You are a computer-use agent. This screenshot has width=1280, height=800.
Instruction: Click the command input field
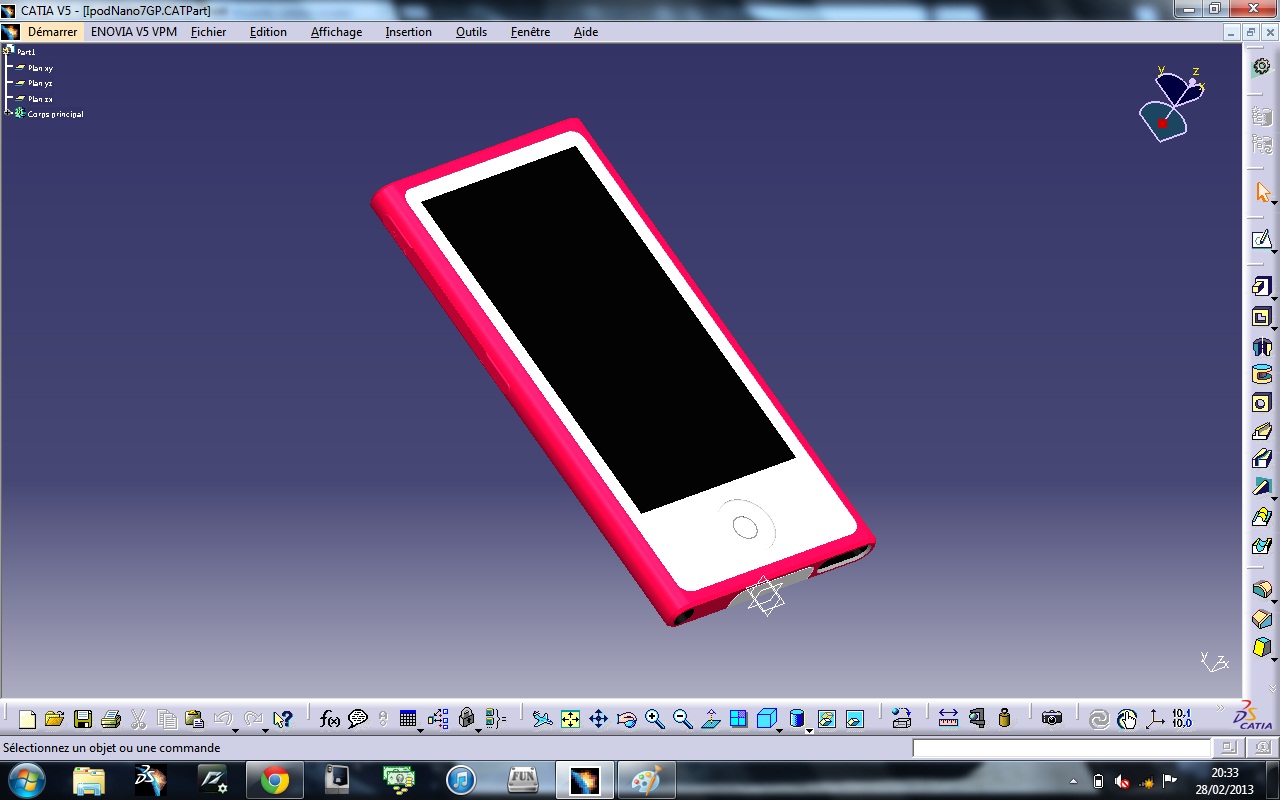pyautogui.click(x=1061, y=747)
